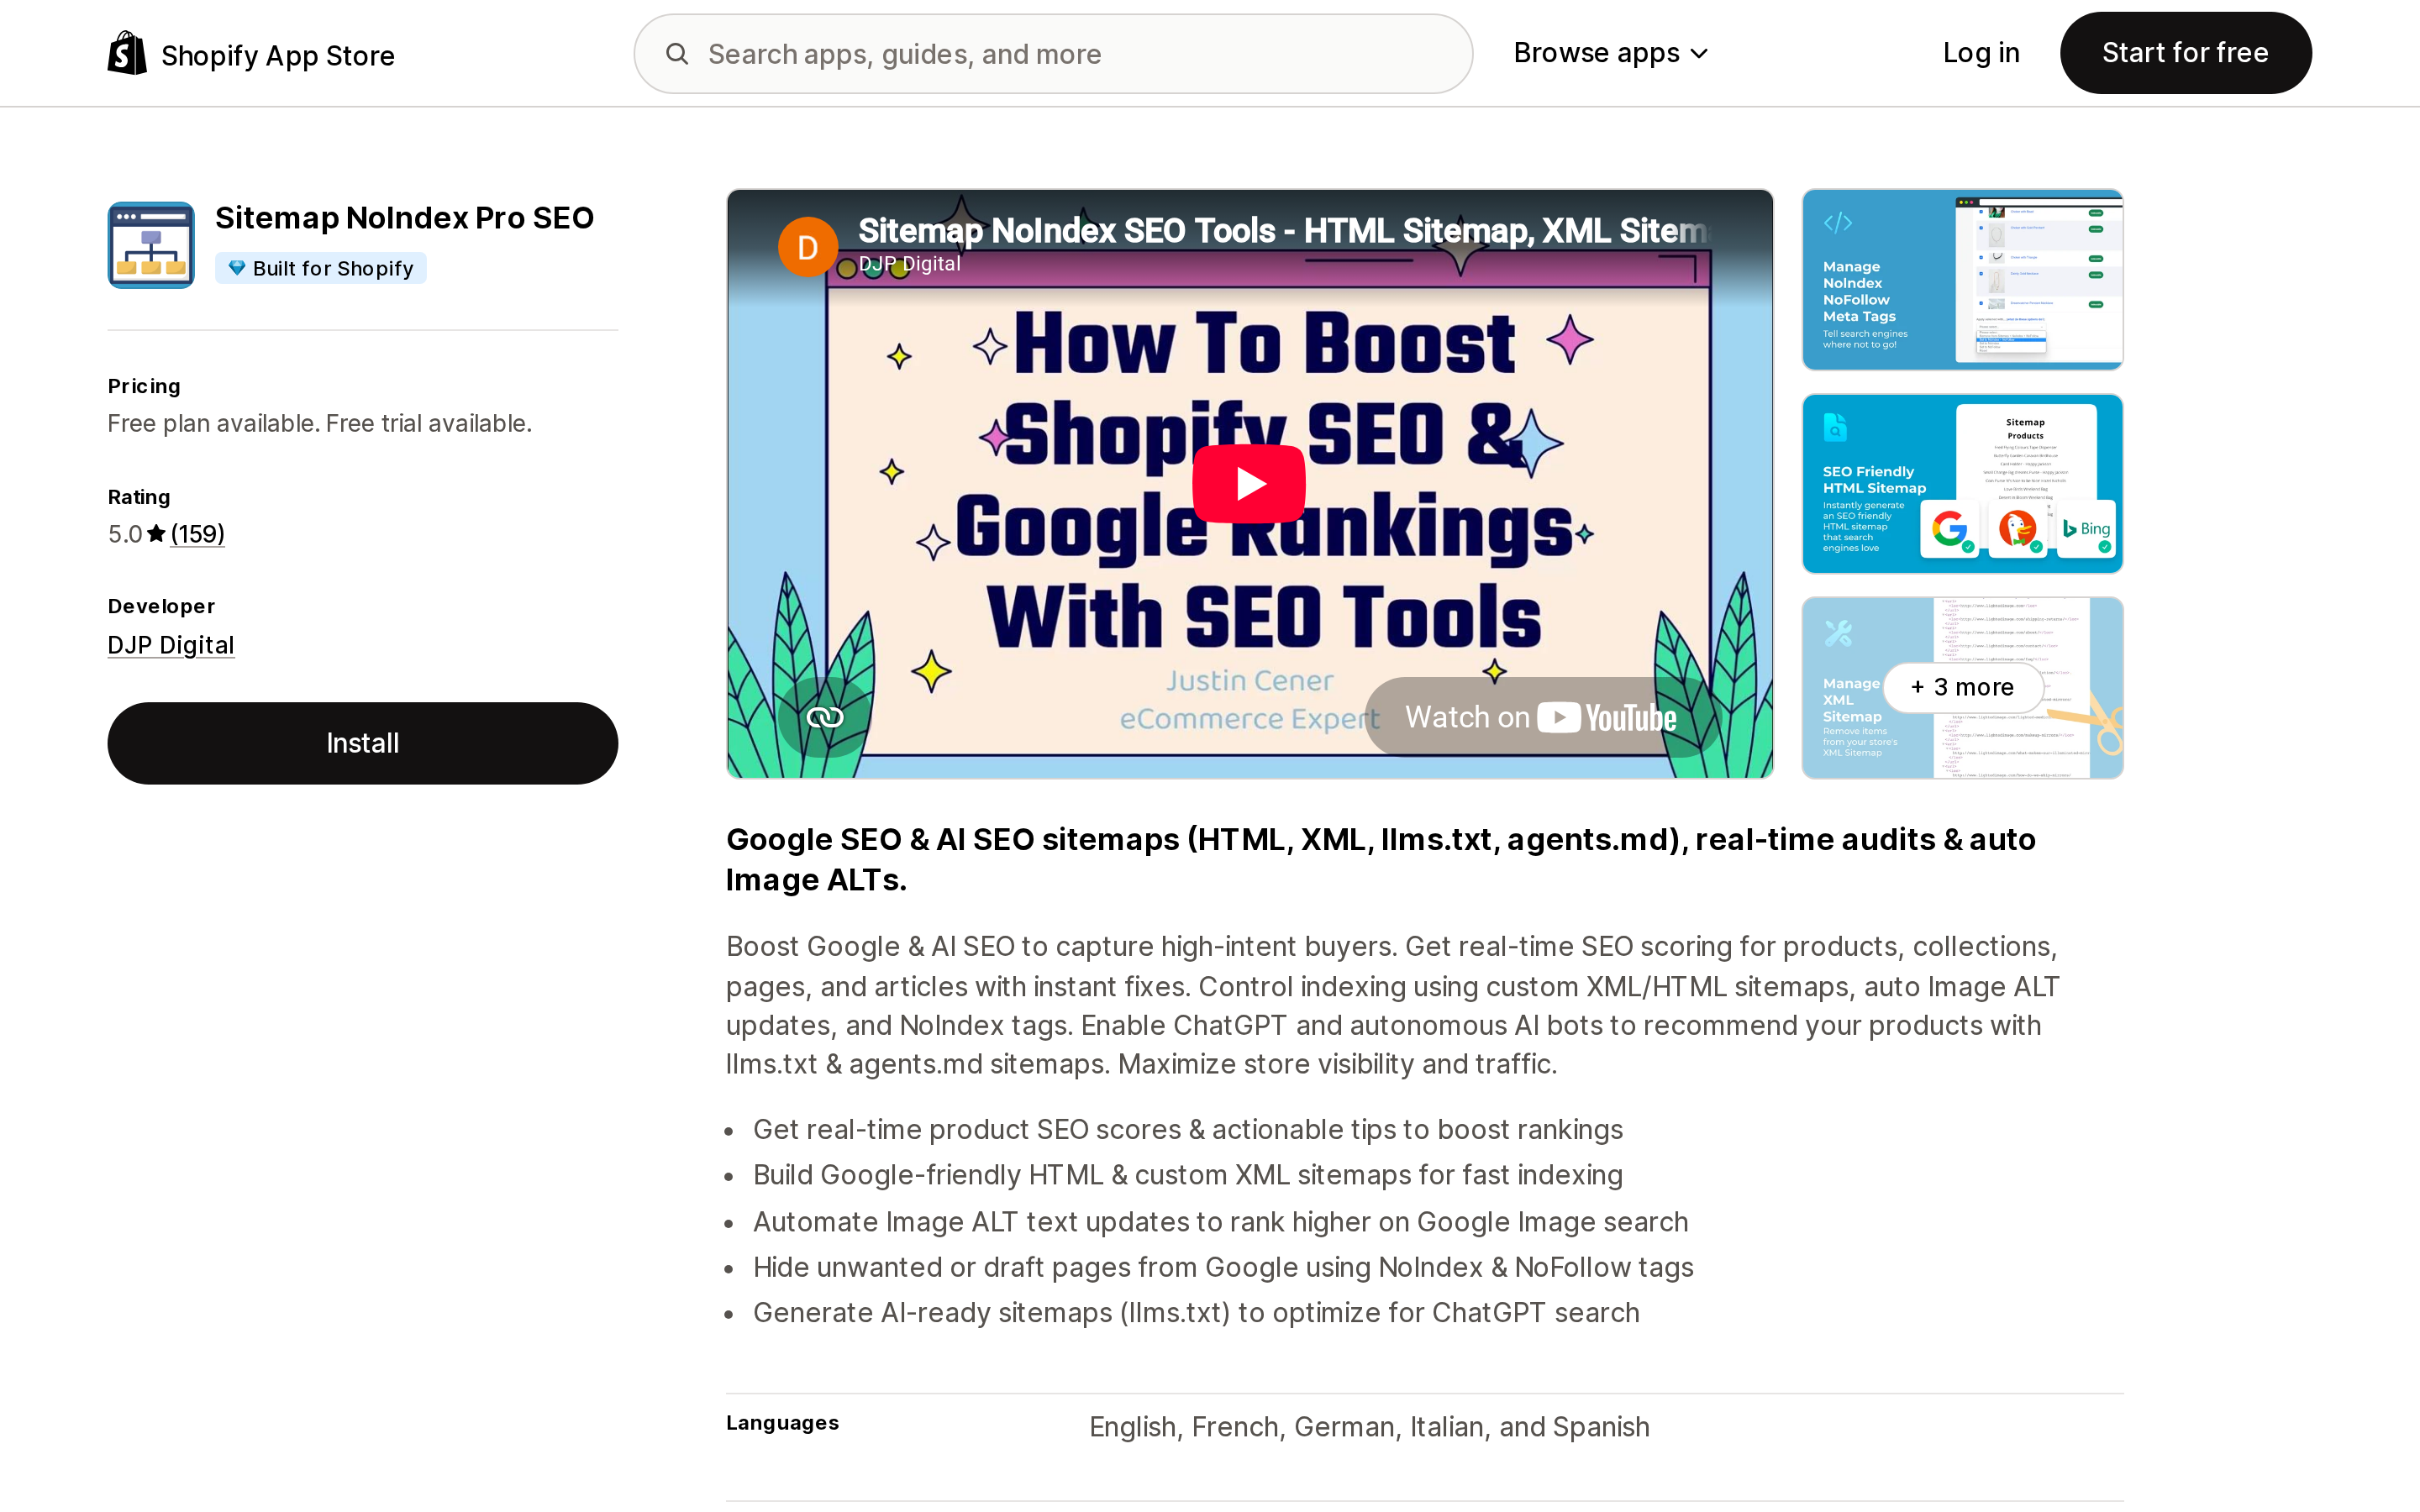Open the Sitemap NoIndex Pro SEO app icon

coord(151,245)
